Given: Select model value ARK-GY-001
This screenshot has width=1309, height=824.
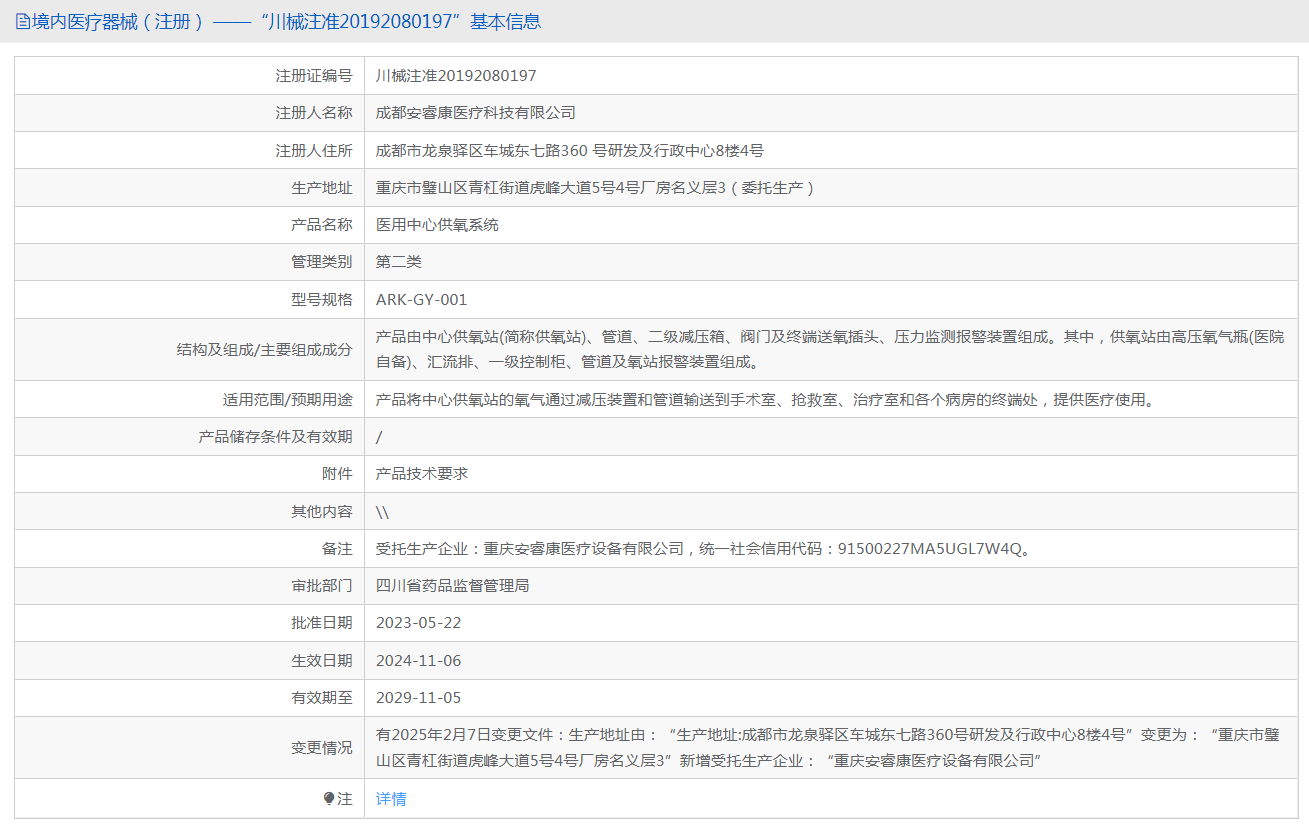Looking at the screenshot, I should [421, 300].
